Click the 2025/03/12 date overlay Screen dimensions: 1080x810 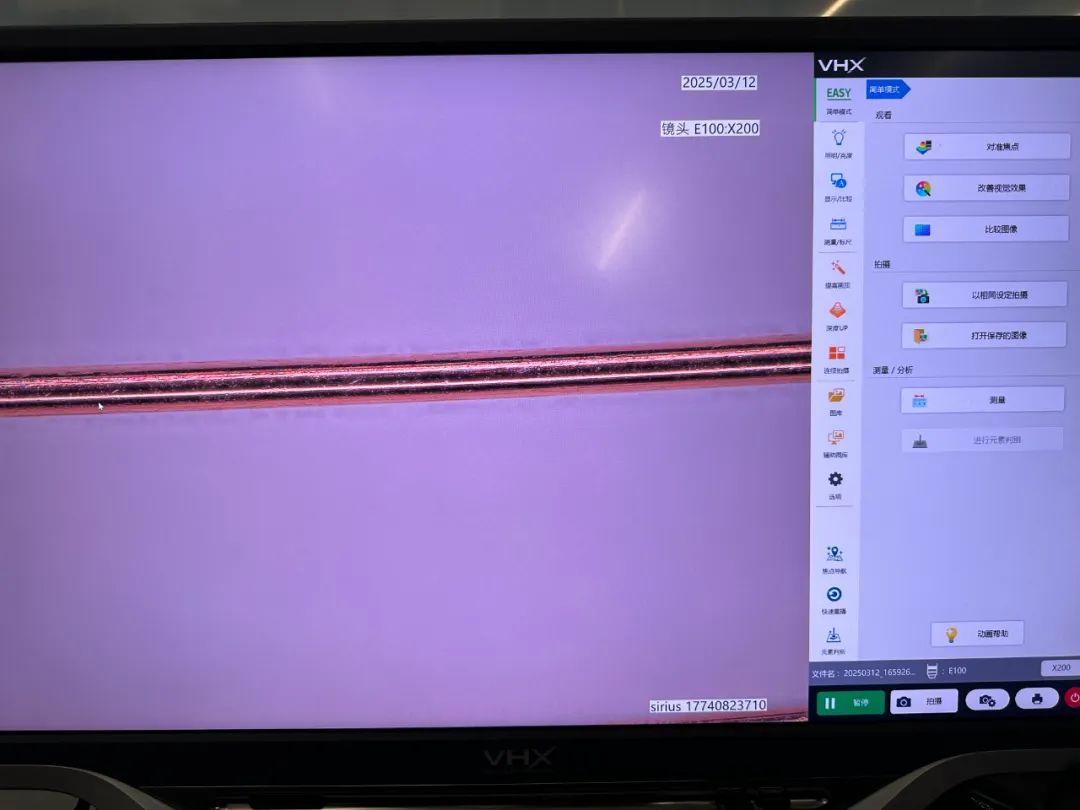click(x=719, y=83)
